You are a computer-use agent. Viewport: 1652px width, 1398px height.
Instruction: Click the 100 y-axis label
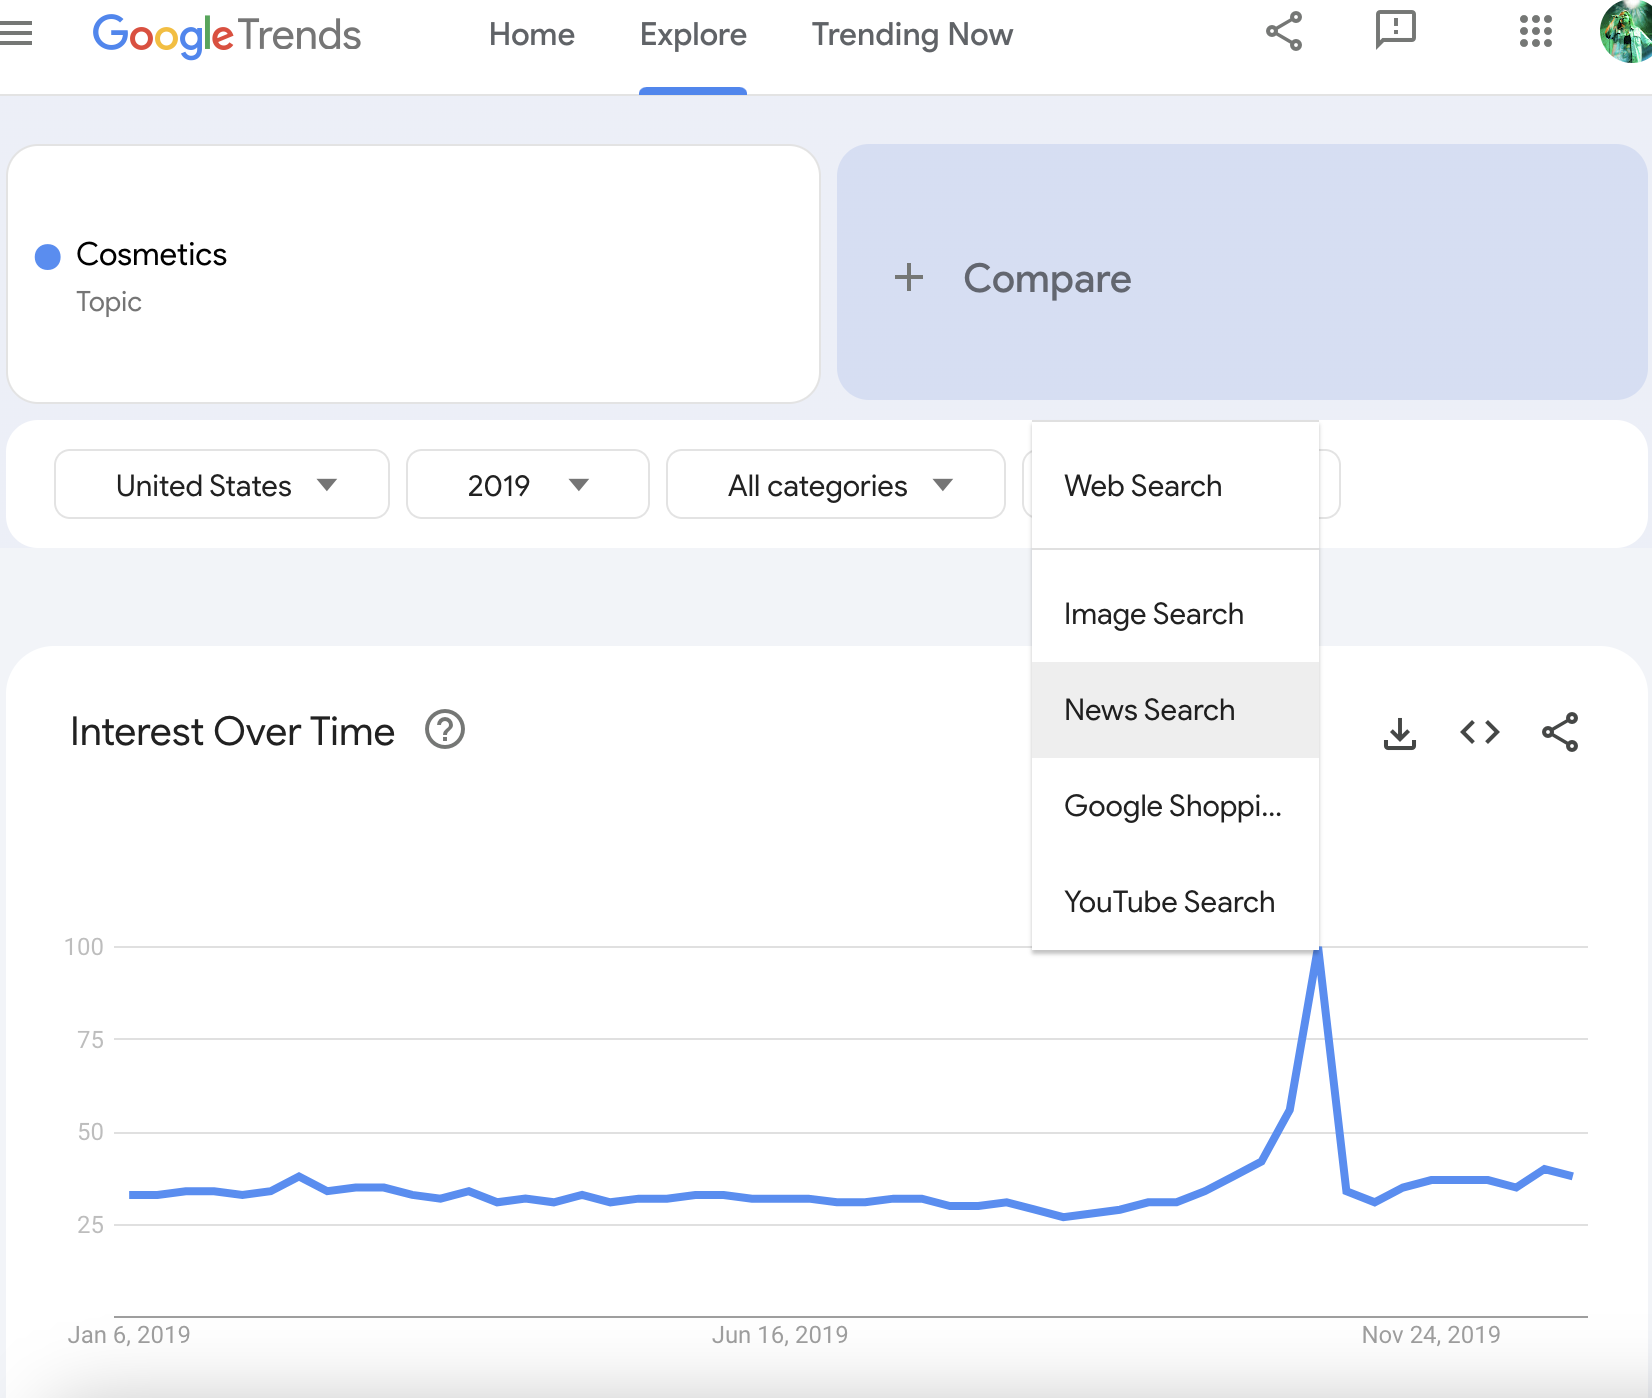(x=84, y=947)
